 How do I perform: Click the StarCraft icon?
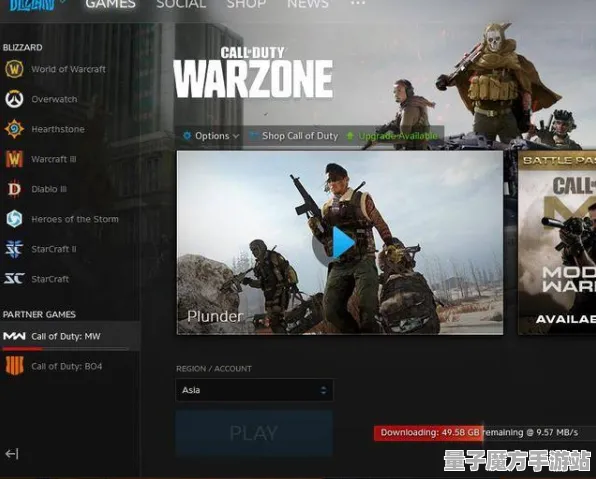[x=14, y=279]
